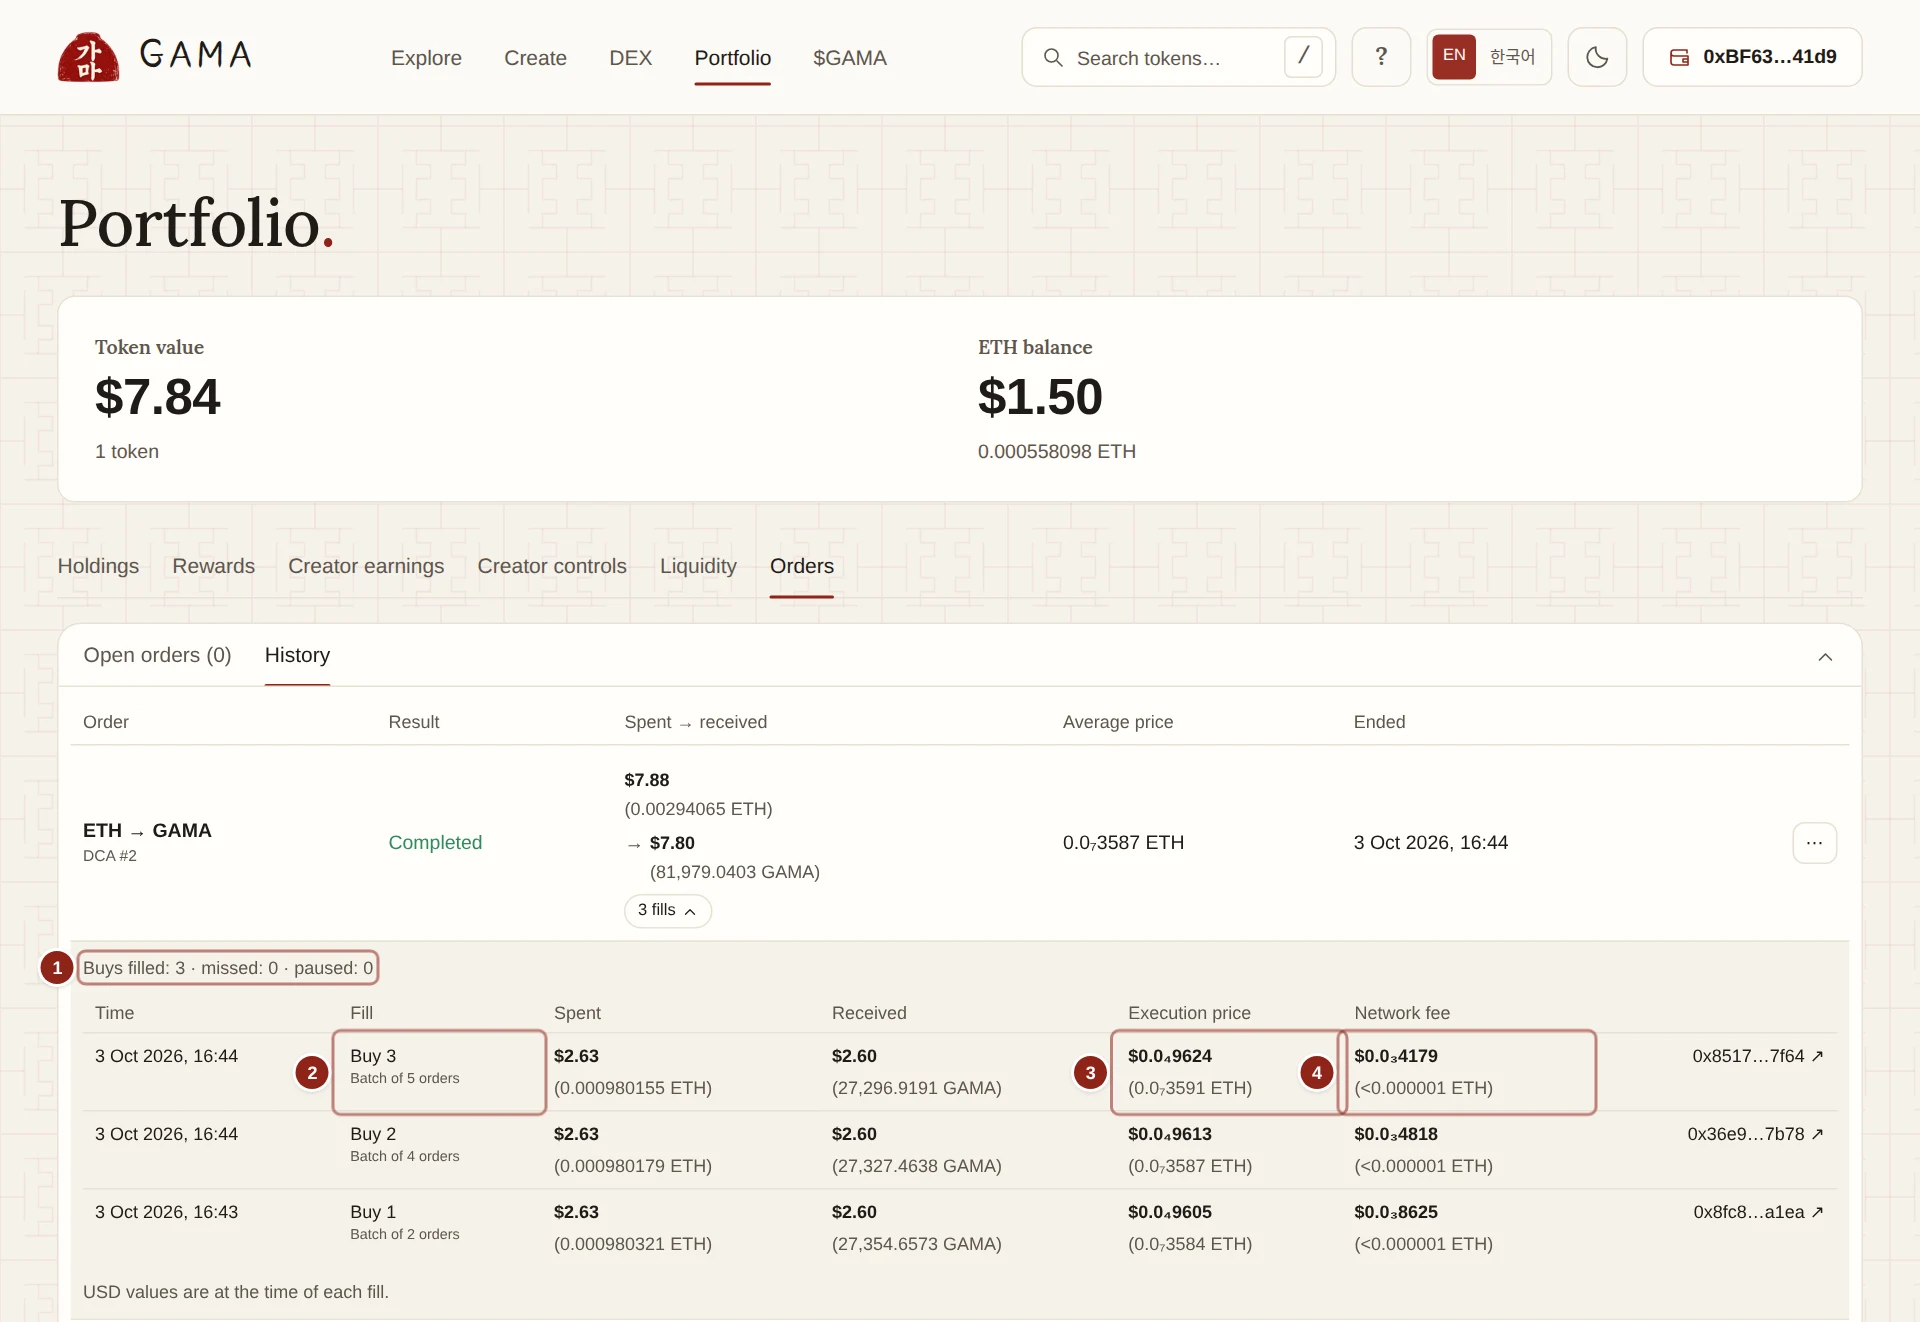Collapse the orders panel chevron

(1825, 657)
